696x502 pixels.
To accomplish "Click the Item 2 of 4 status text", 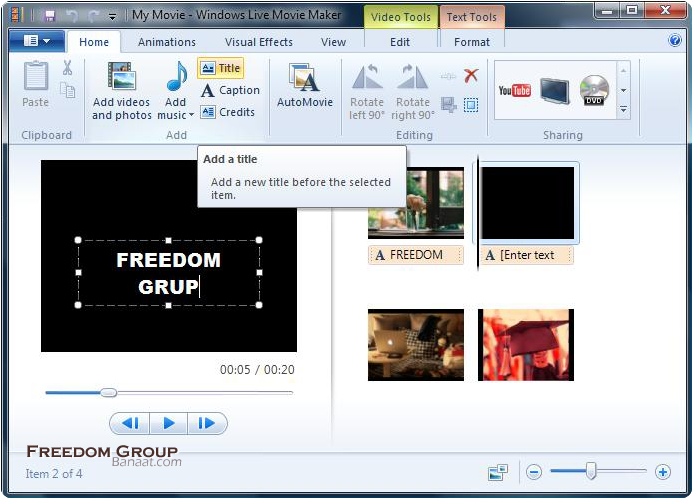I will (x=54, y=474).
